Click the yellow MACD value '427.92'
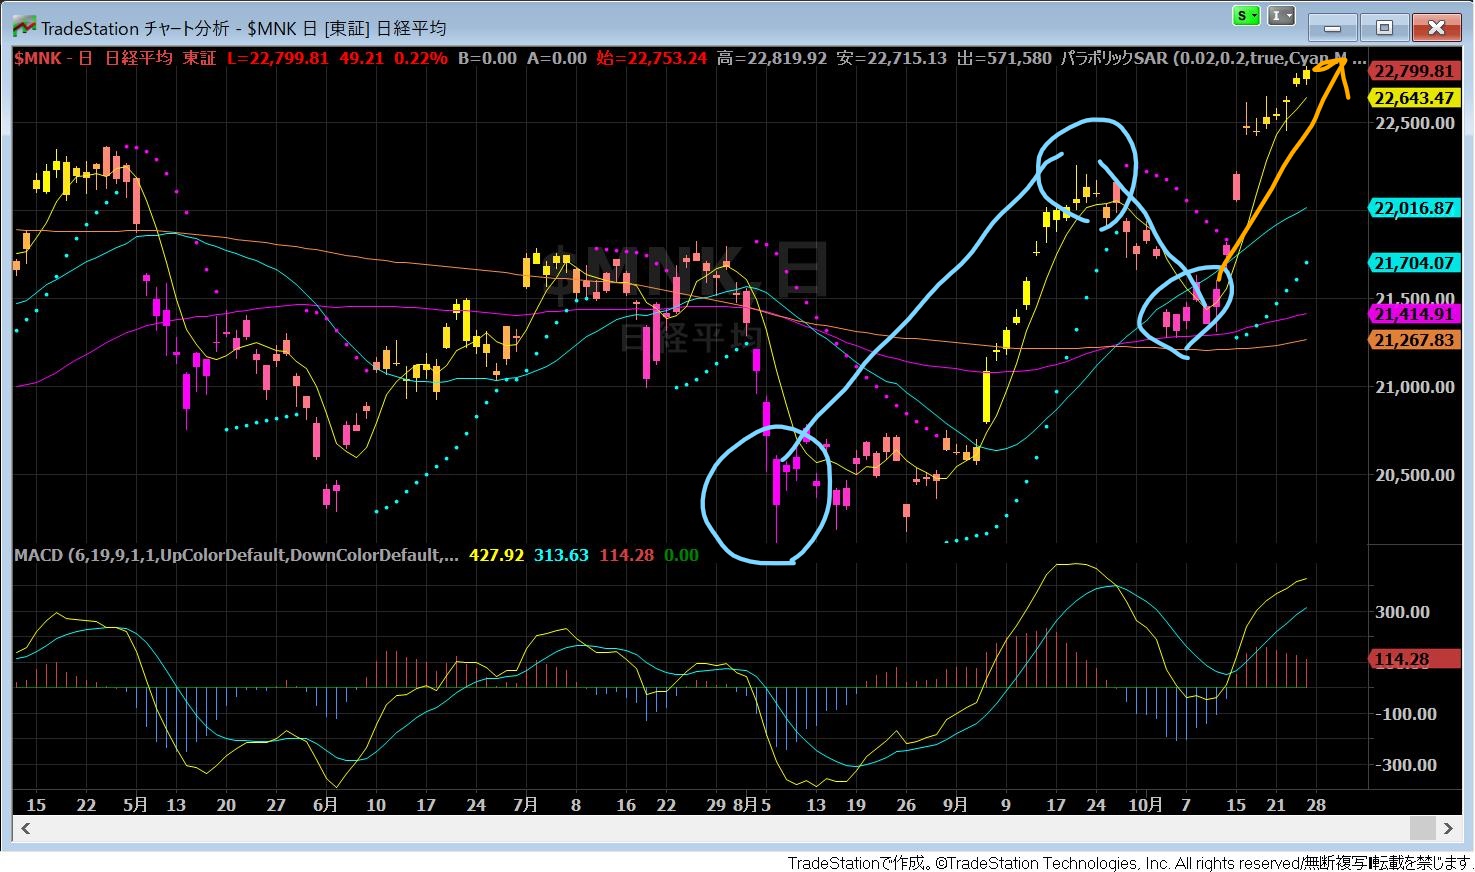 pos(497,555)
